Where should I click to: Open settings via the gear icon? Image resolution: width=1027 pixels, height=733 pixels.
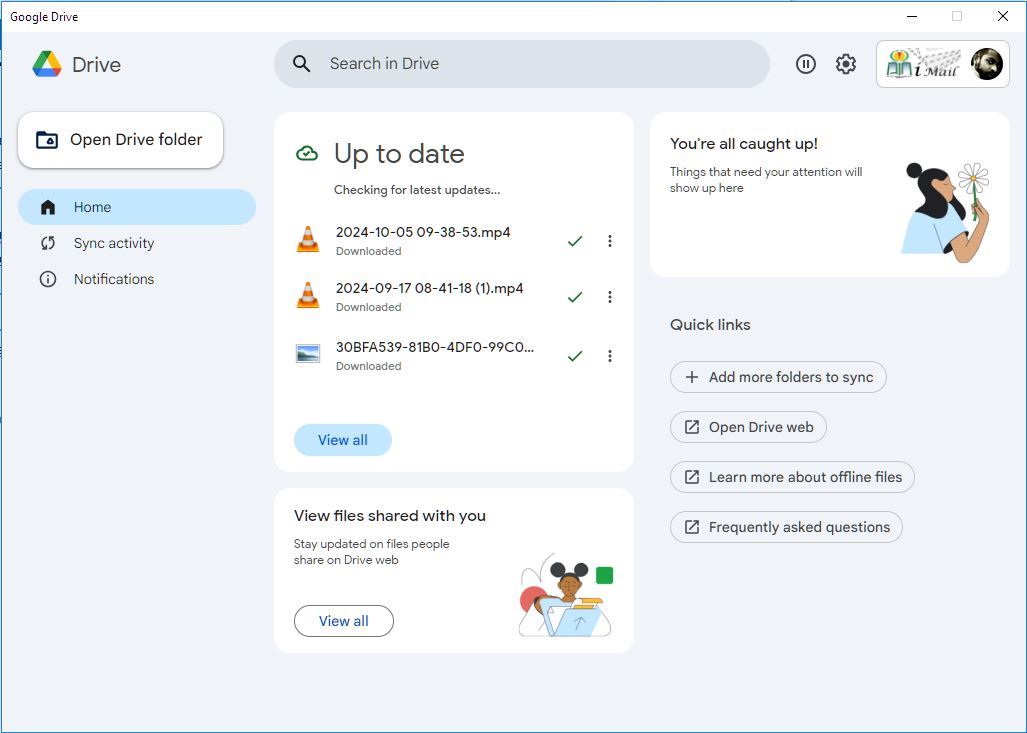(x=846, y=64)
